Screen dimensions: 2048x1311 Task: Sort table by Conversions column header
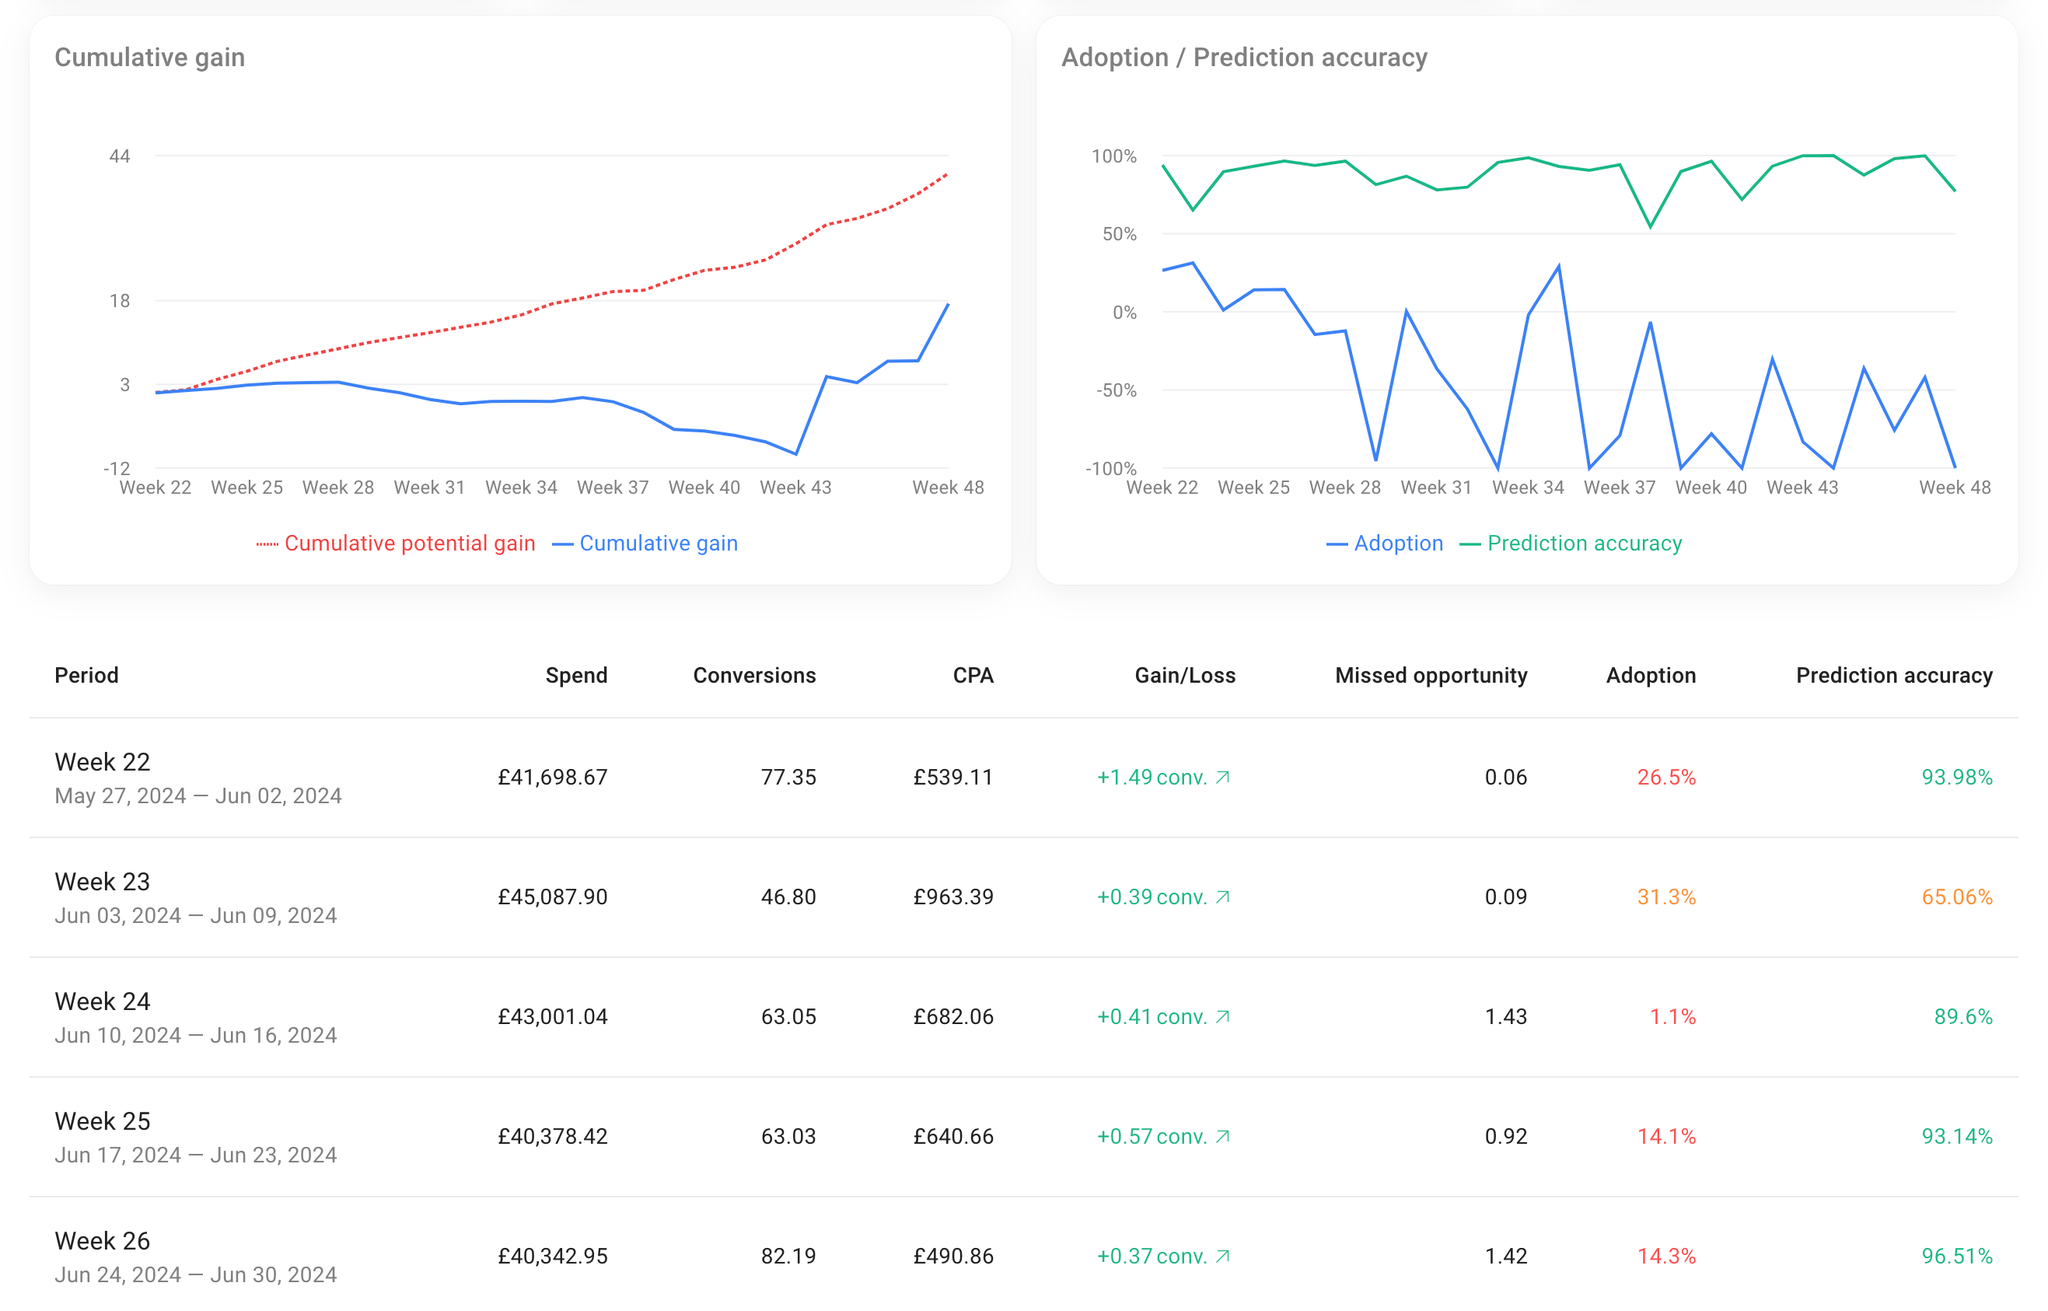coord(754,675)
